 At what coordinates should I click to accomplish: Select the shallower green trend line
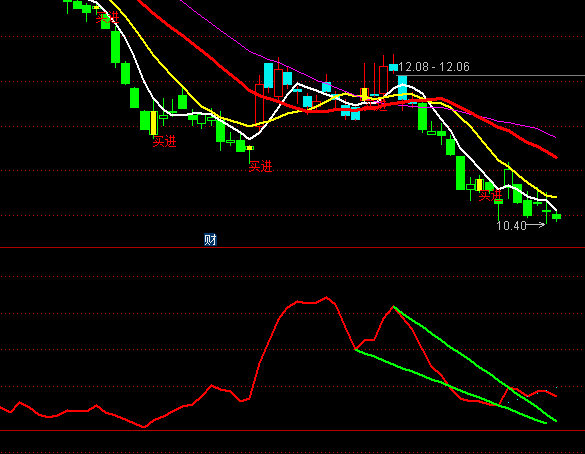point(451,386)
